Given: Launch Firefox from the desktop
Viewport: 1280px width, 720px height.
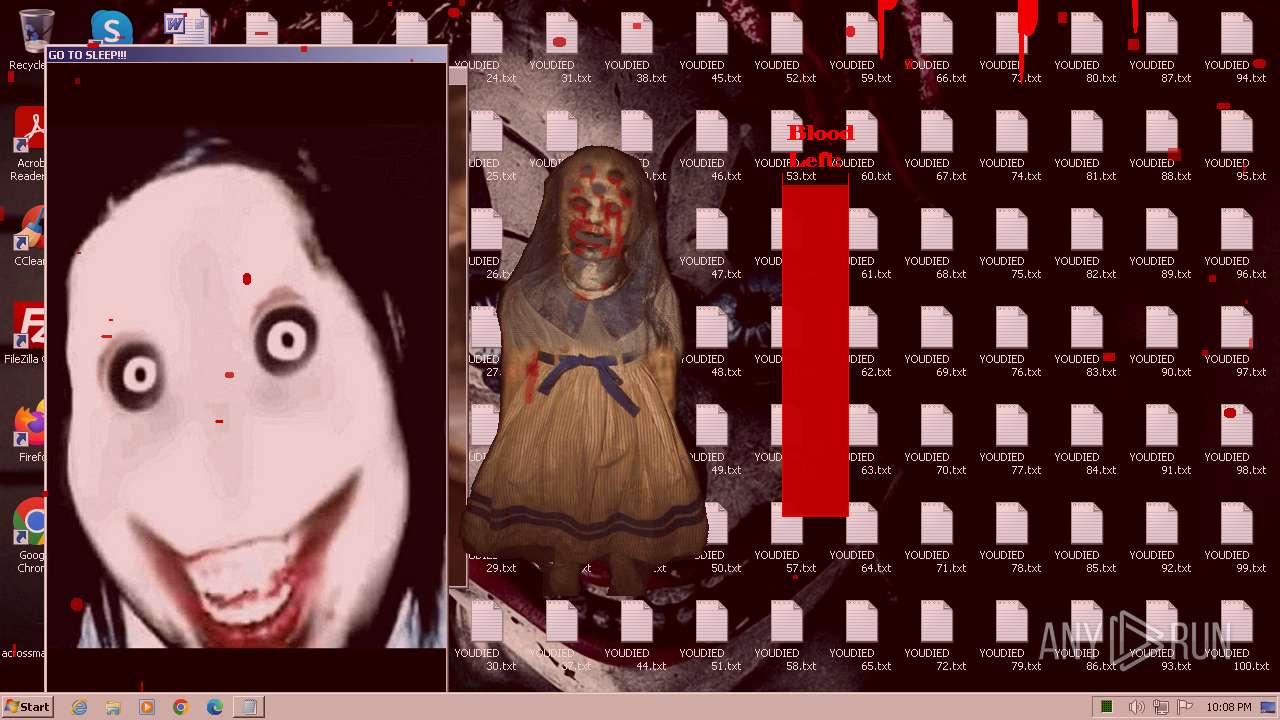Looking at the screenshot, I should (30, 432).
